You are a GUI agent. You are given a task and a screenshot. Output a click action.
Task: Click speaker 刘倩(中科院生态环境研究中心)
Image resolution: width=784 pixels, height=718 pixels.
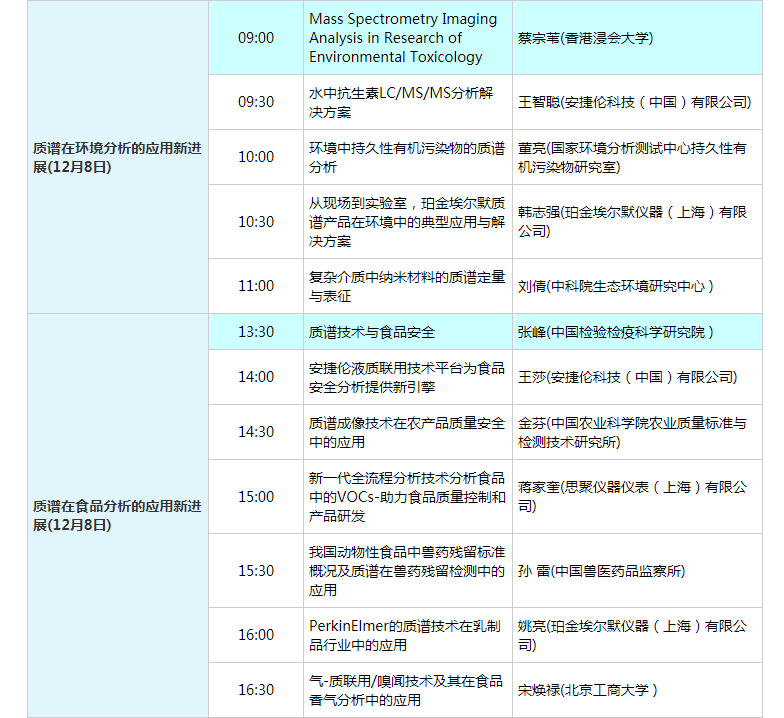(616, 286)
